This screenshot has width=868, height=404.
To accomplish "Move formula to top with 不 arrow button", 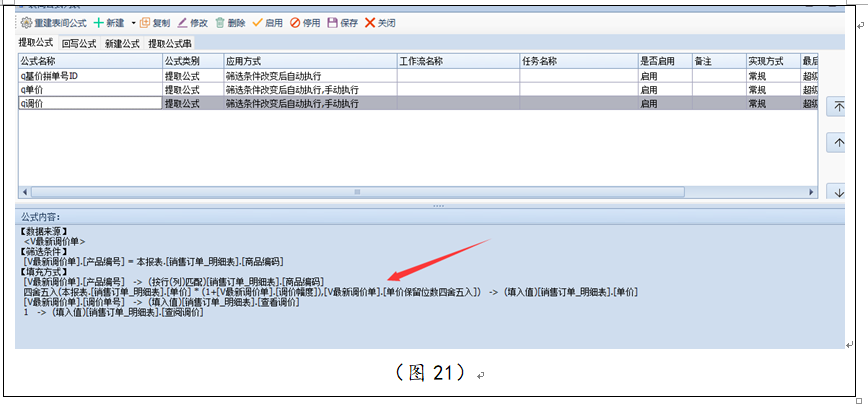I will (839, 106).
